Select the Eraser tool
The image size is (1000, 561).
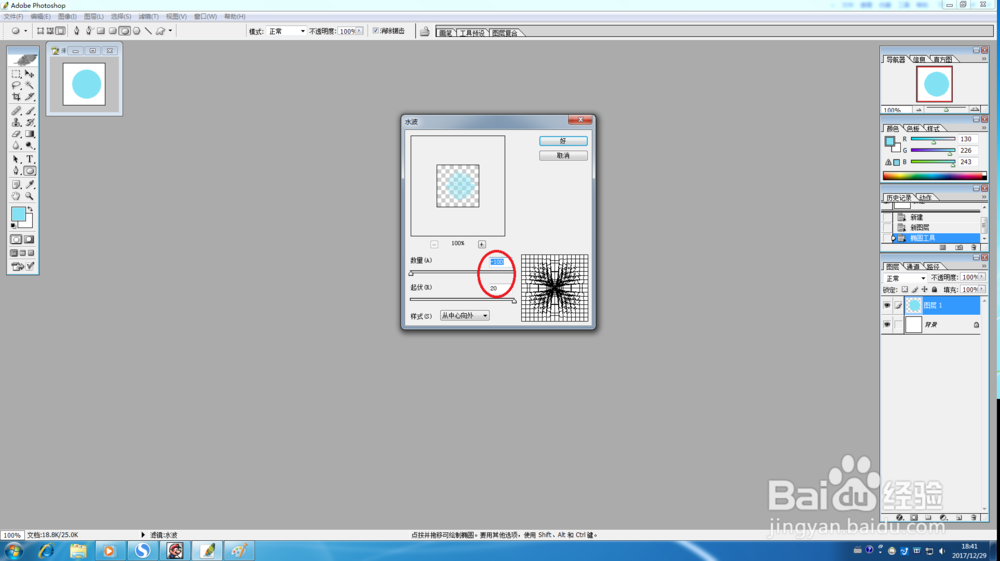[17, 134]
